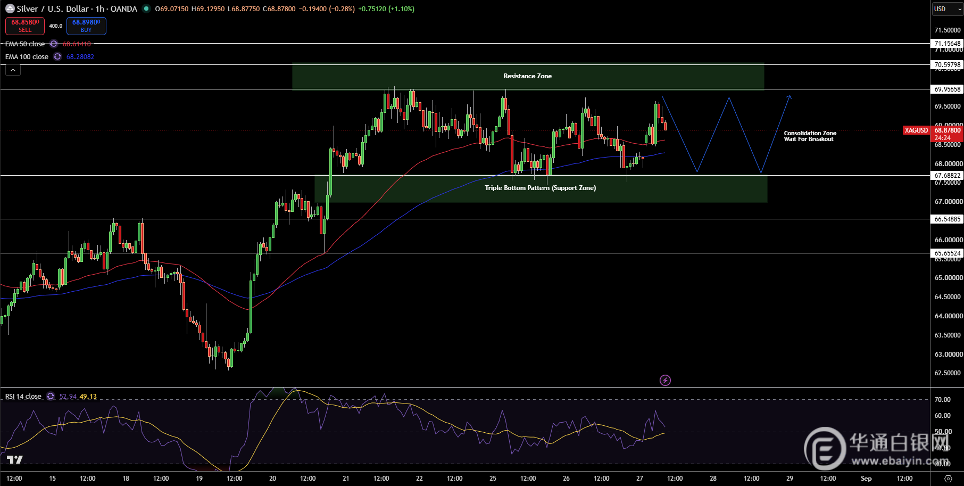The width and height of the screenshot is (964, 486).
Task: Click the 29 date label on time axis
Action: [x=789, y=478]
